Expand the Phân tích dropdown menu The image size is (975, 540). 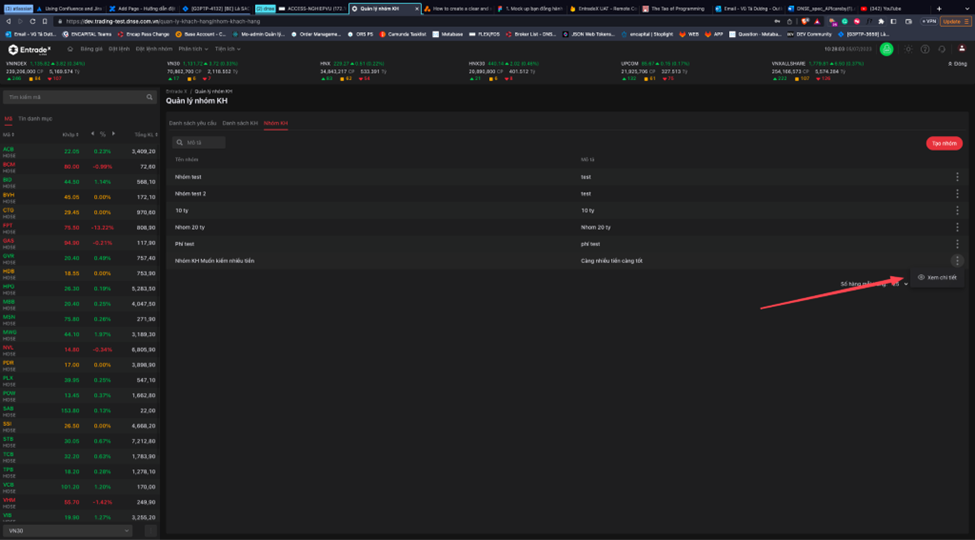pyautogui.click(x=193, y=49)
